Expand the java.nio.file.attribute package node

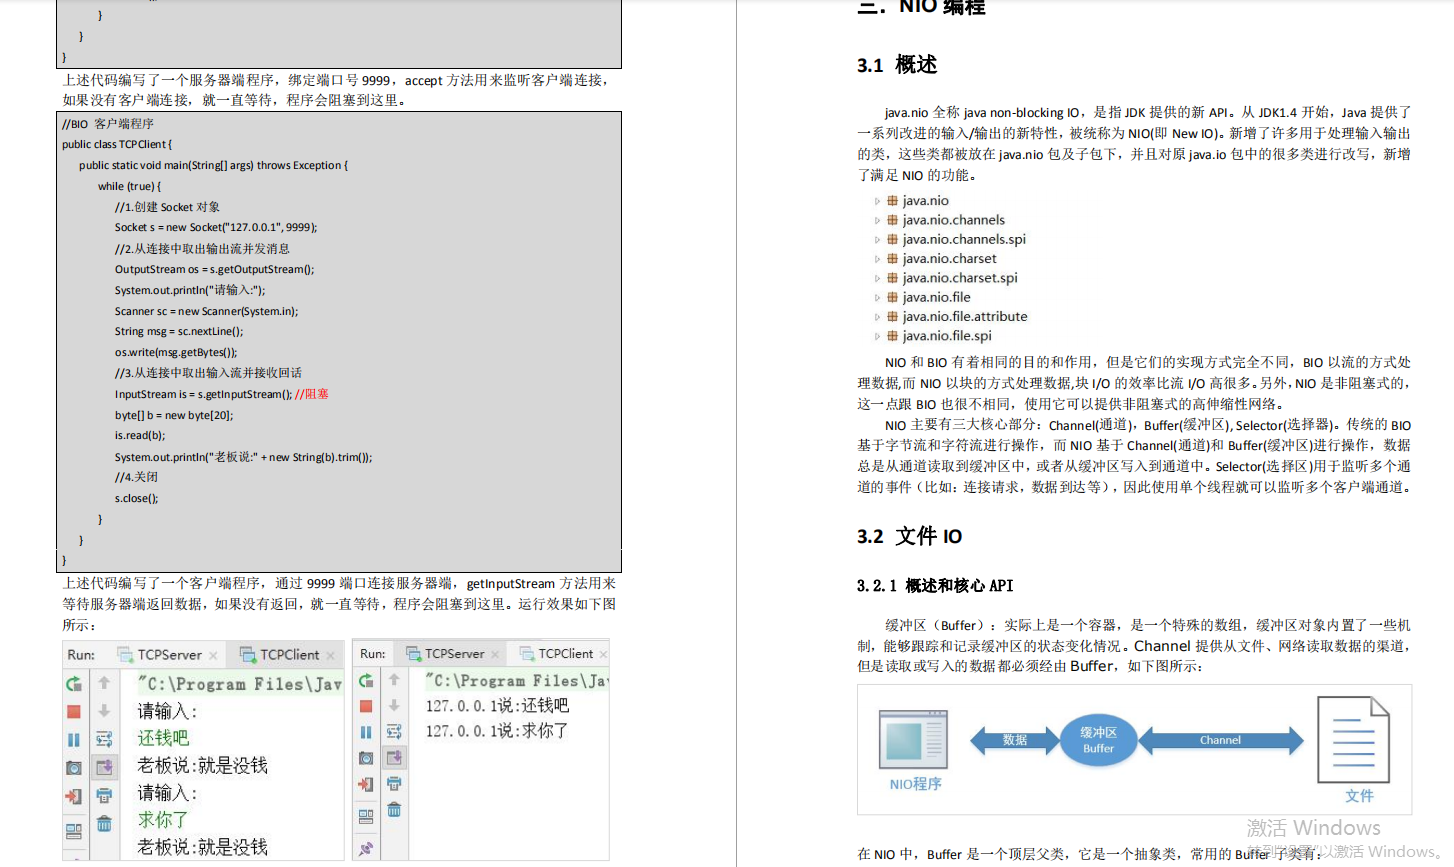[x=878, y=317]
